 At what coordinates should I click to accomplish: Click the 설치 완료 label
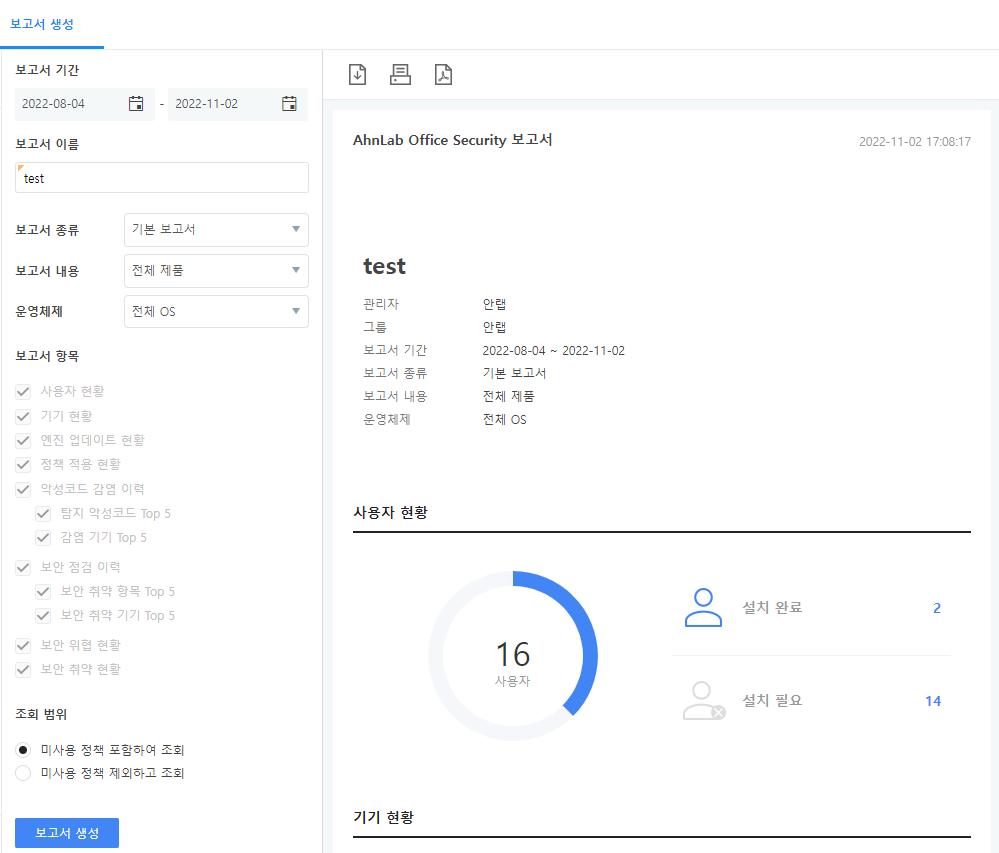point(772,608)
